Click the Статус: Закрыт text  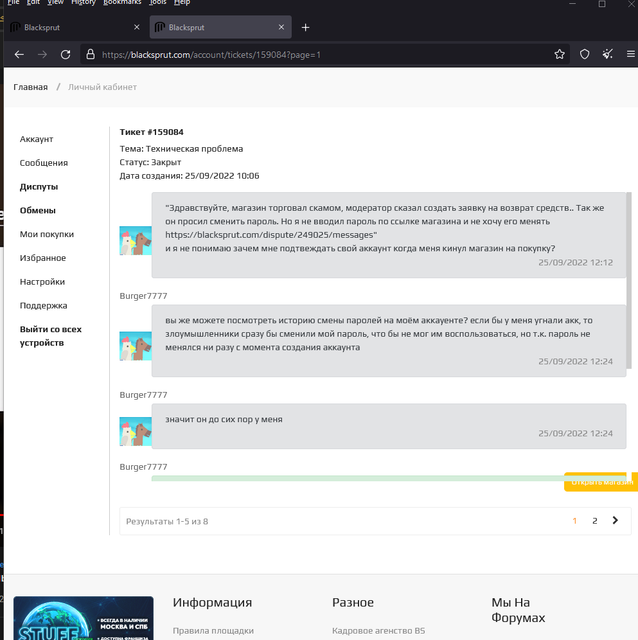150,162
